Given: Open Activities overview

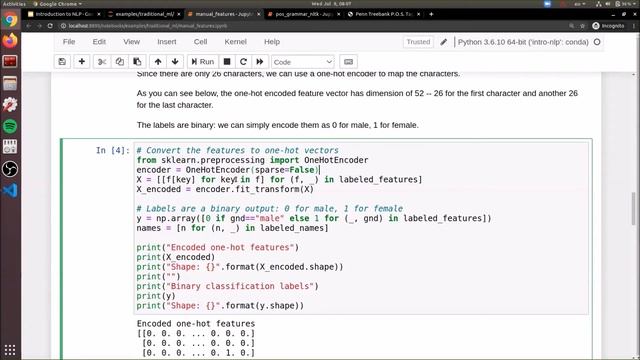Looking at the screenshot, I should pyautogui.click(x=14, y=4).
